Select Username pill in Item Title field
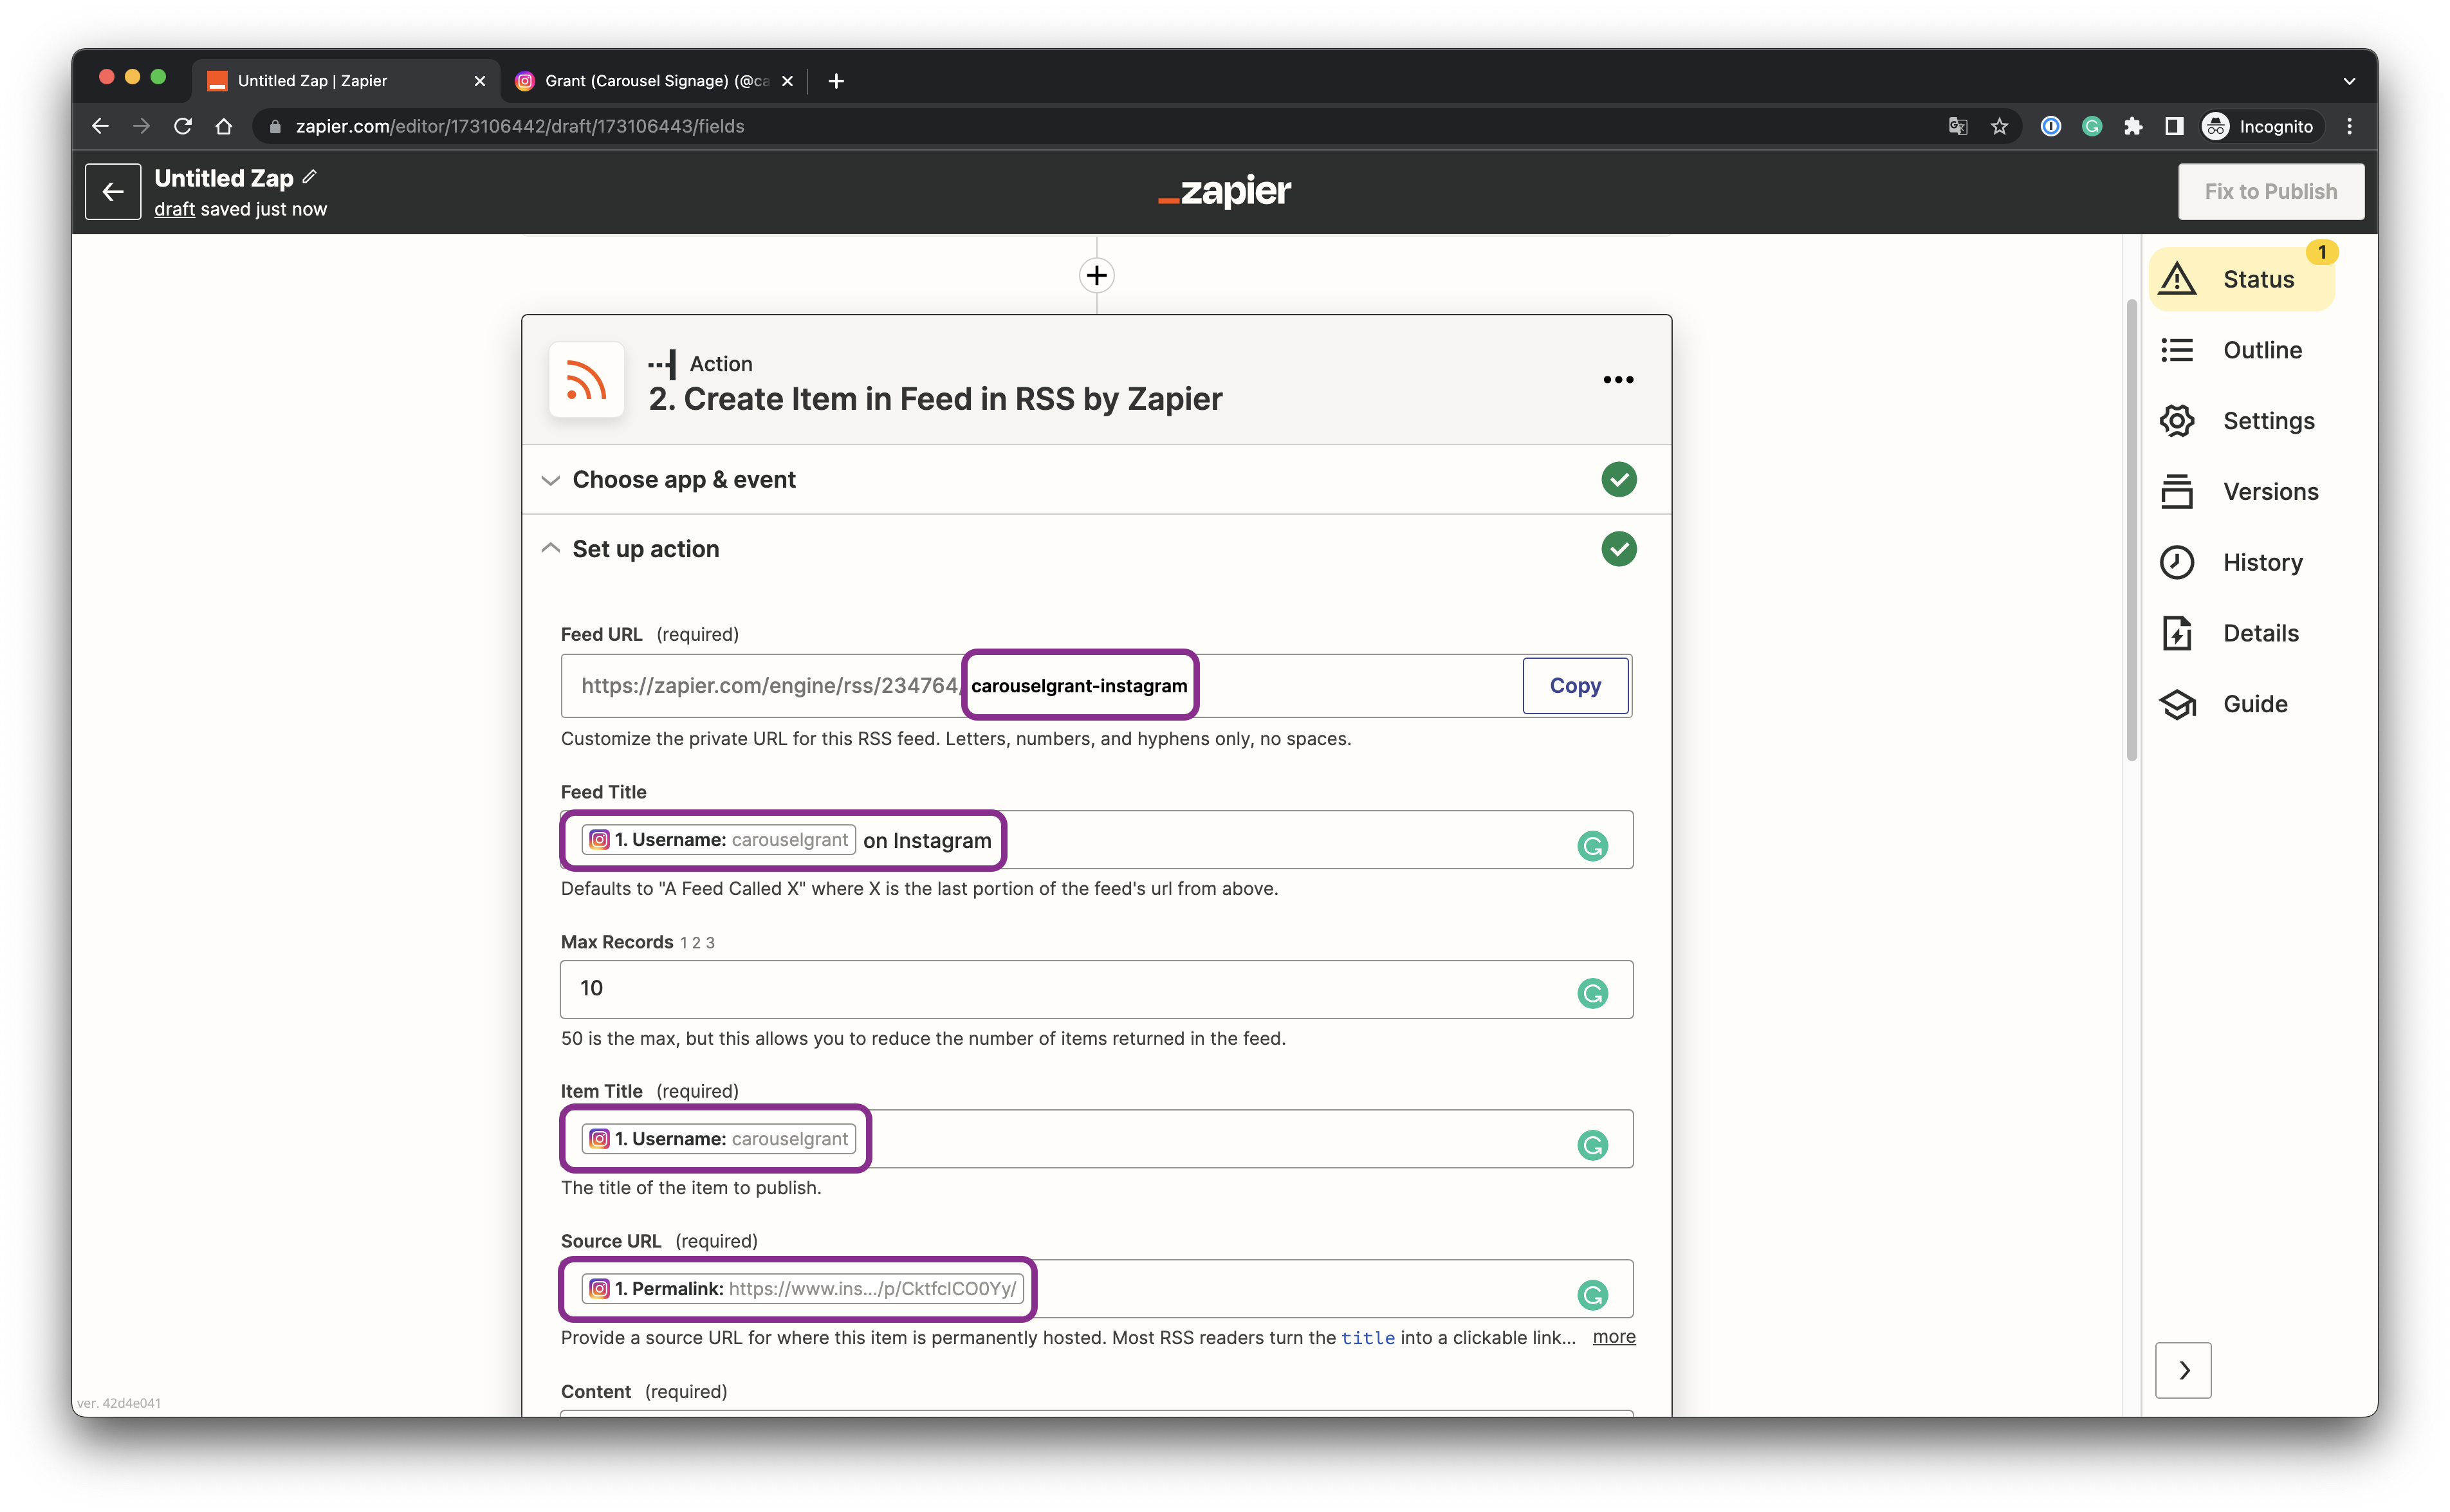Image resolution: width=2450 pixels, height=1512 pixels. click(x=718, y=1139)
